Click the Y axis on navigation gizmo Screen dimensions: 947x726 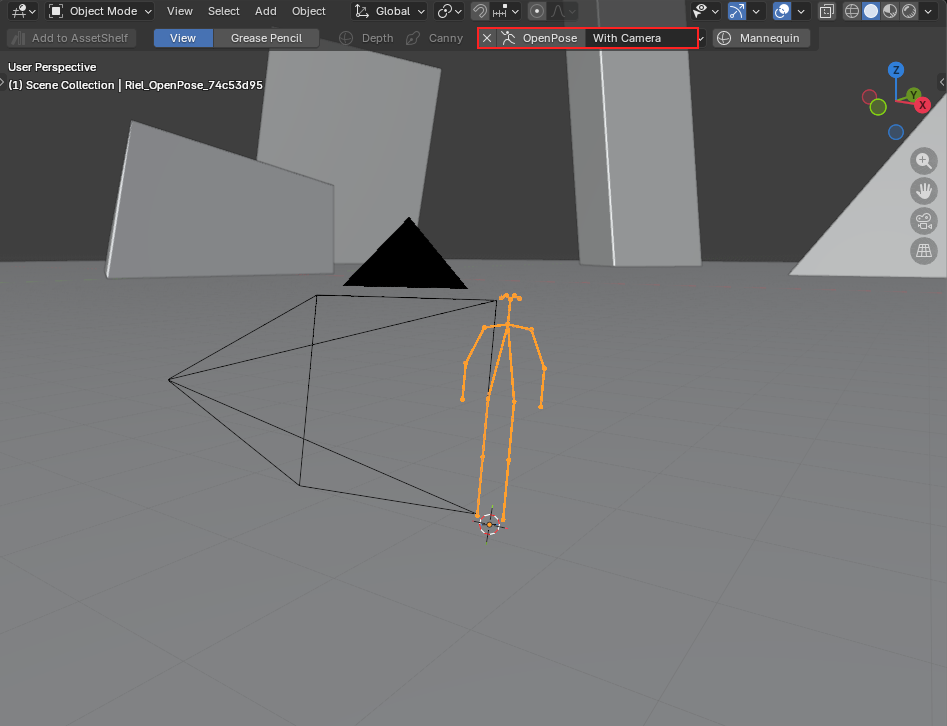pyautogui.click(x=913, y=94)
